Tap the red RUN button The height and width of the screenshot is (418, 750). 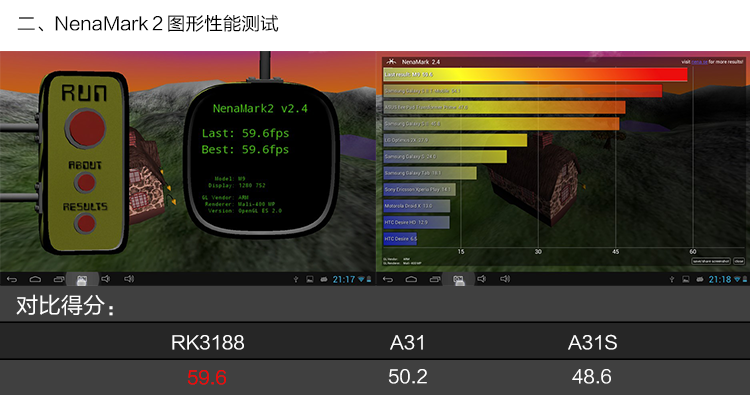tap(86, 129)
